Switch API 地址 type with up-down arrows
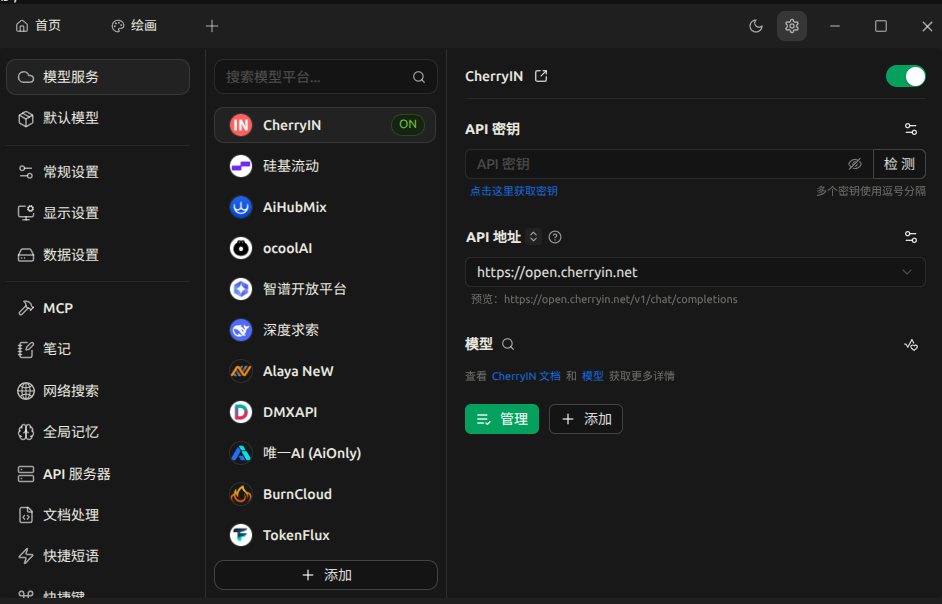This screenshot has width=942, height=604. click(533, 237)
